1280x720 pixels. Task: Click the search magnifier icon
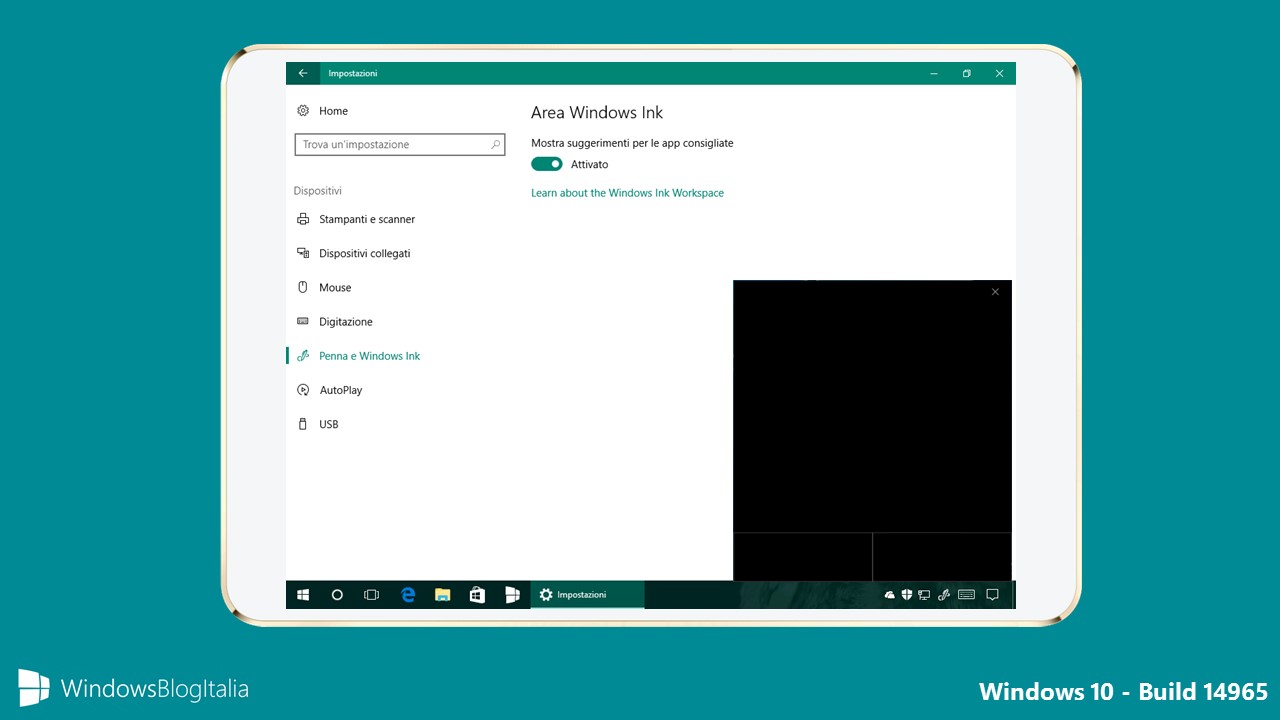495,145
